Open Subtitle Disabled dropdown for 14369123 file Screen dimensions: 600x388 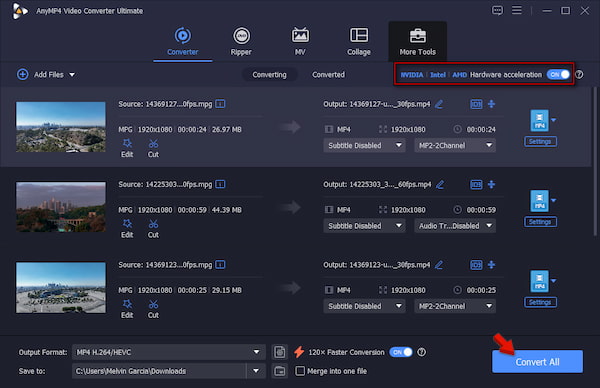[364, 306]
